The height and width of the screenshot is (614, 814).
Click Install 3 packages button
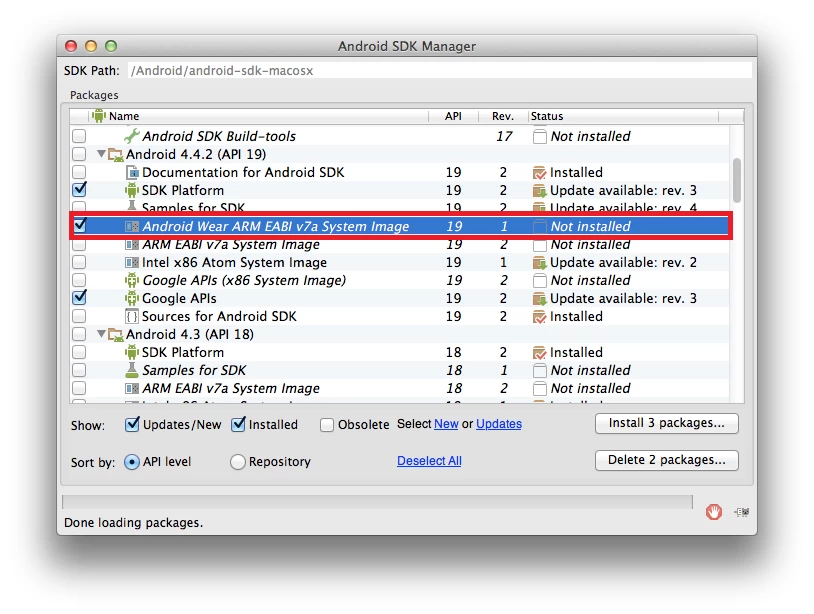pyautogui.click(x=667, y=423)
